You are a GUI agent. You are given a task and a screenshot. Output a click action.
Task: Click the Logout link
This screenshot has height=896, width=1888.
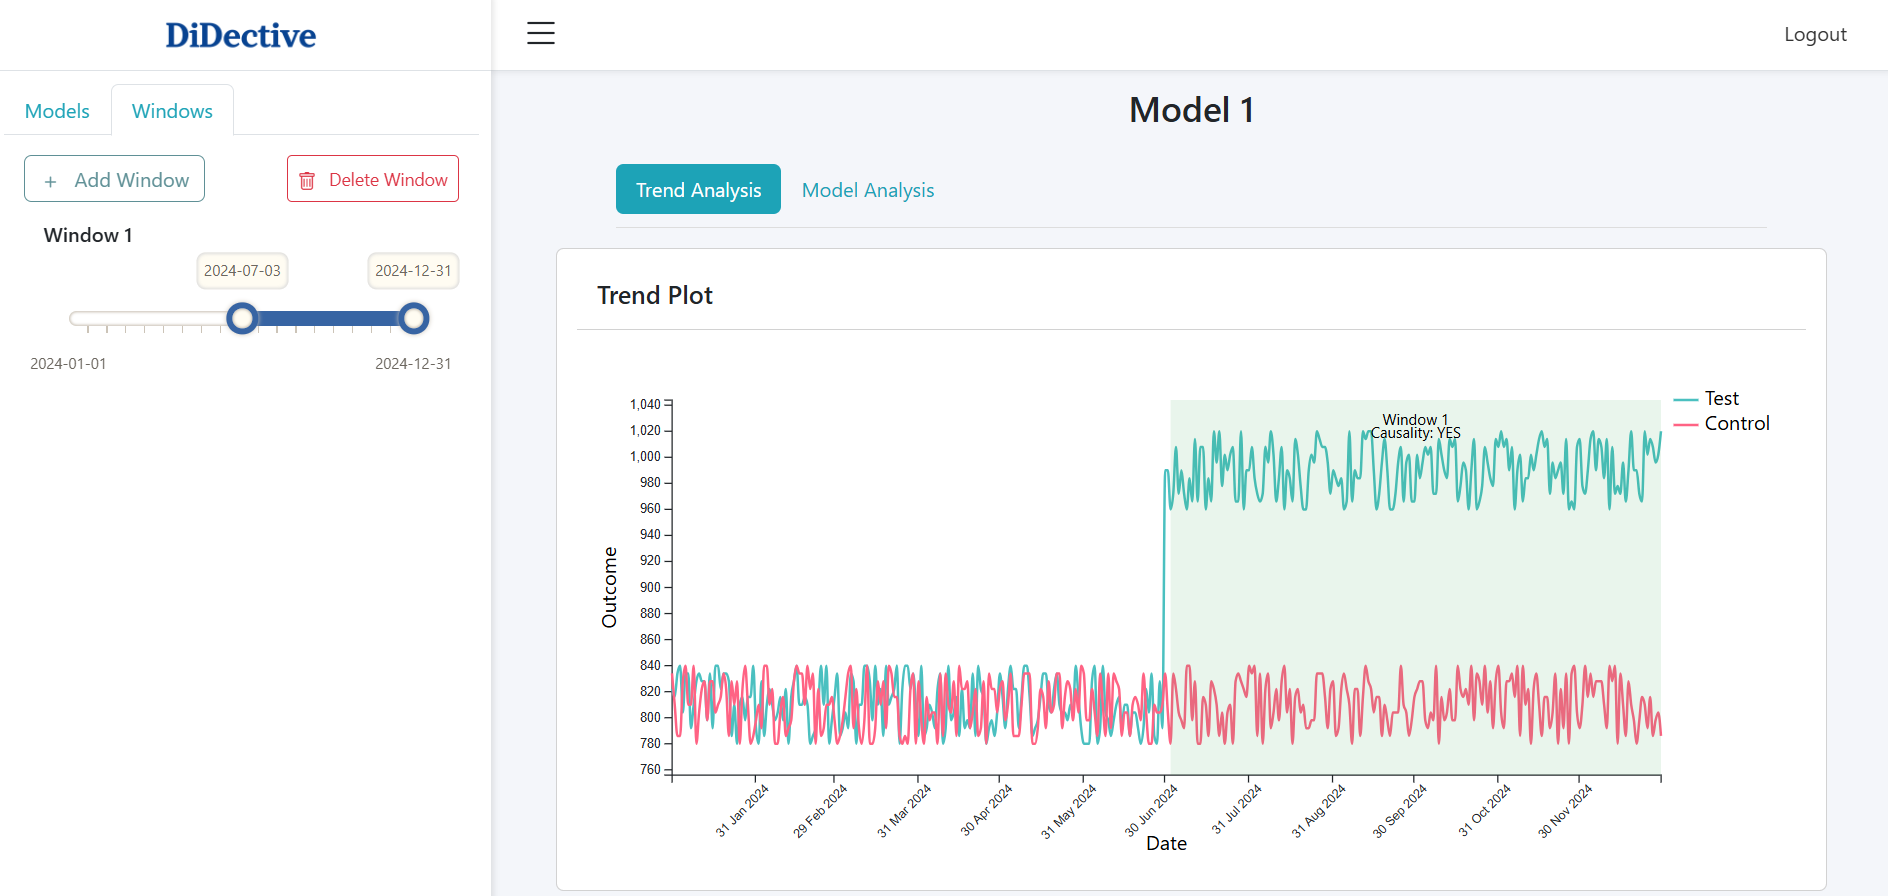tap(1815, 34)
